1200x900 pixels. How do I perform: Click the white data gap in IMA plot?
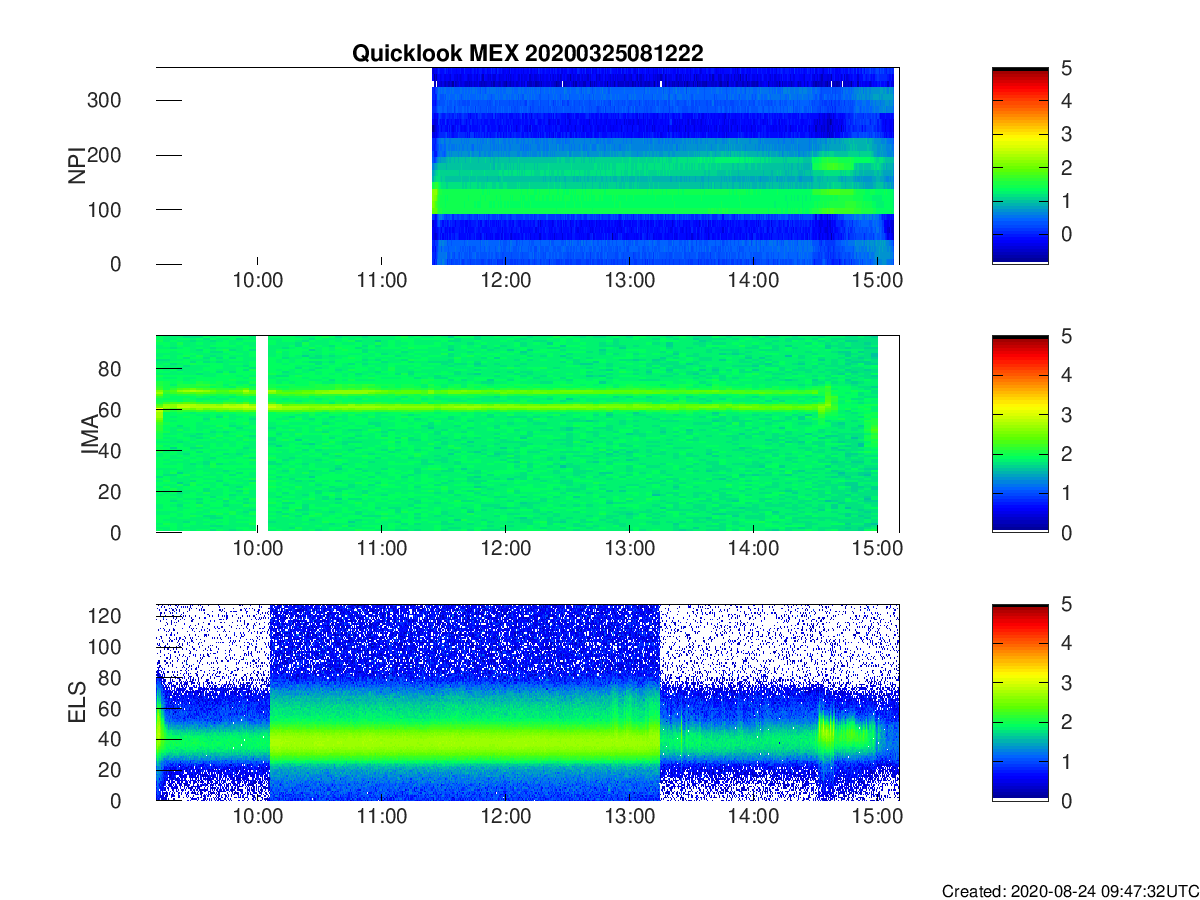tap(263, 434)
